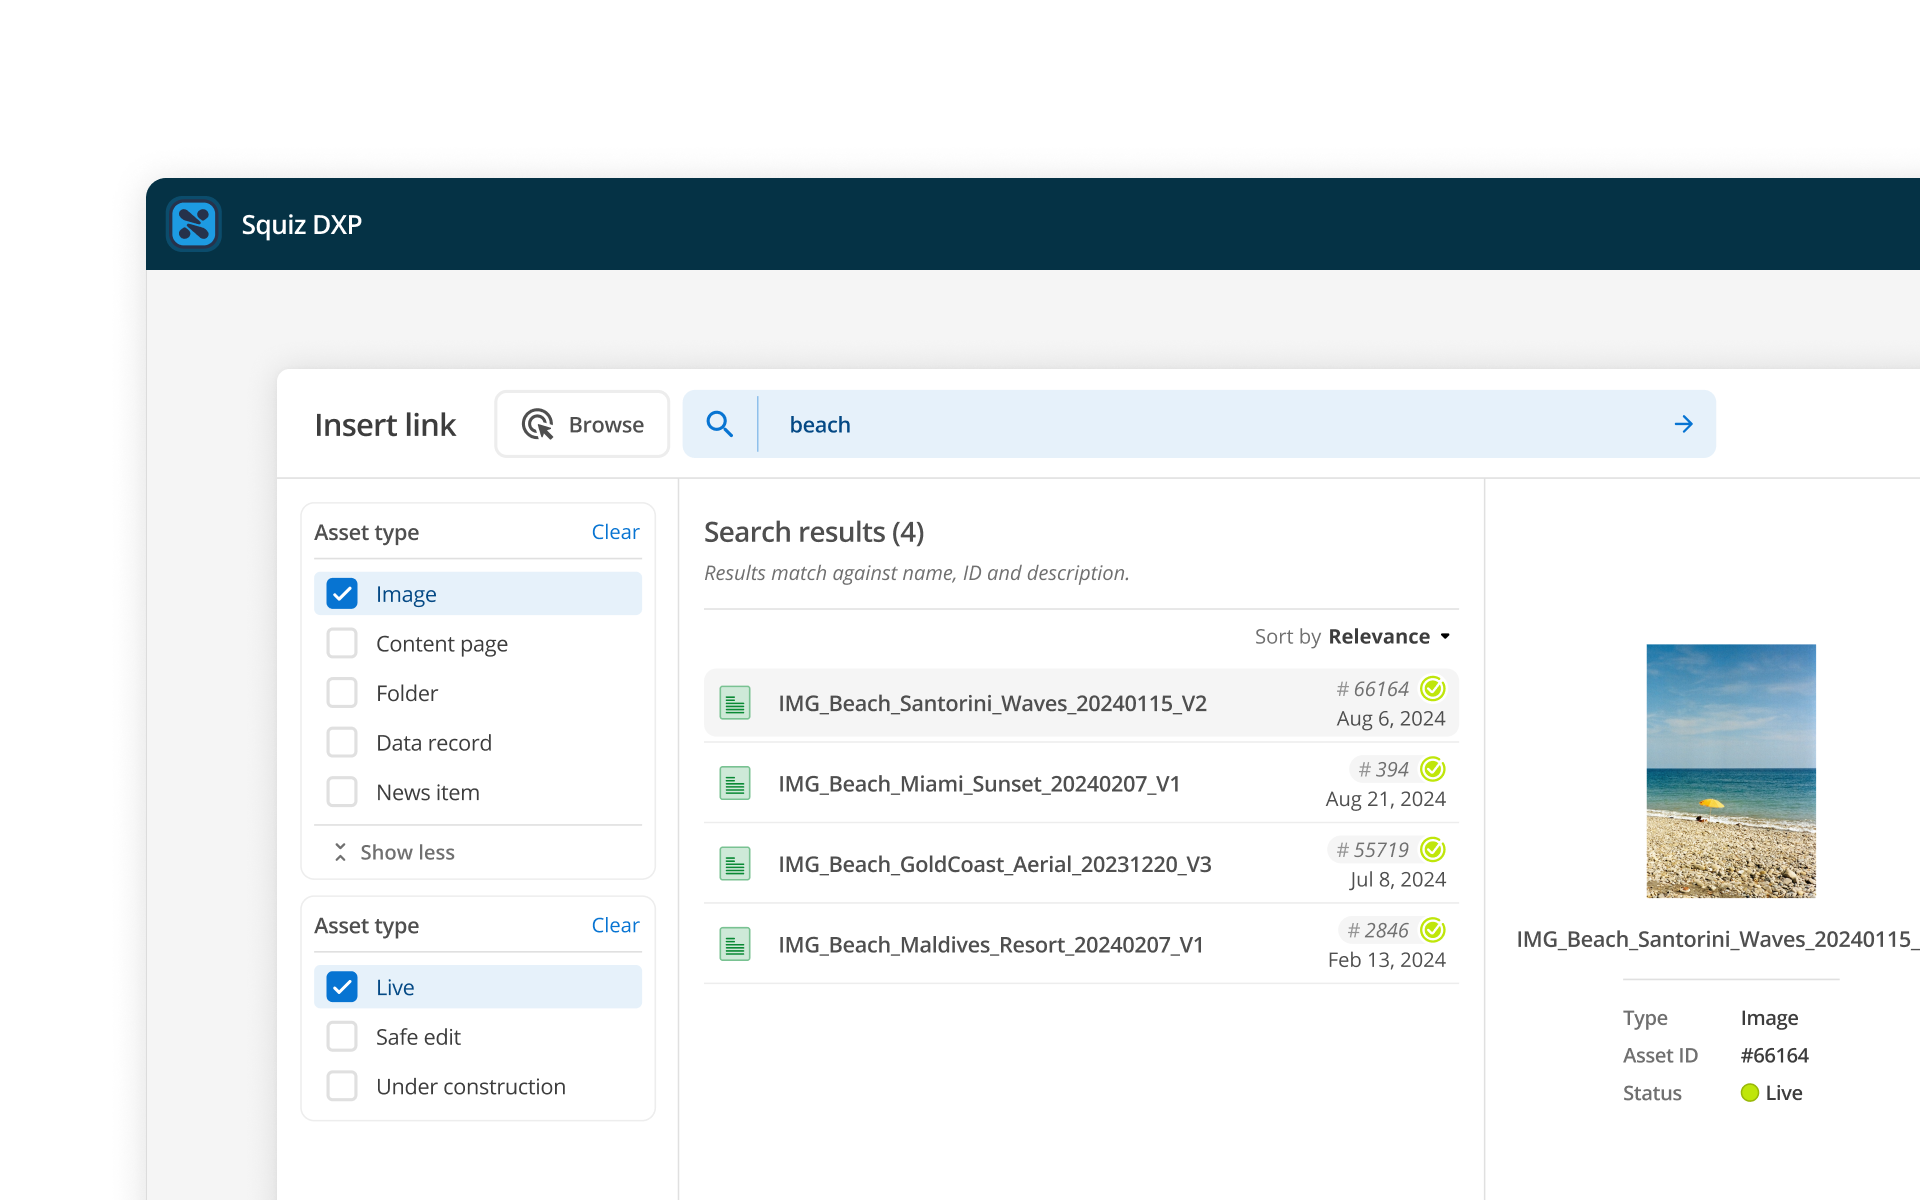This screenshot has height=1200, width=1920.
Task: Click Clear button for bottom Asset type filter
Action: tap(615, 924)
